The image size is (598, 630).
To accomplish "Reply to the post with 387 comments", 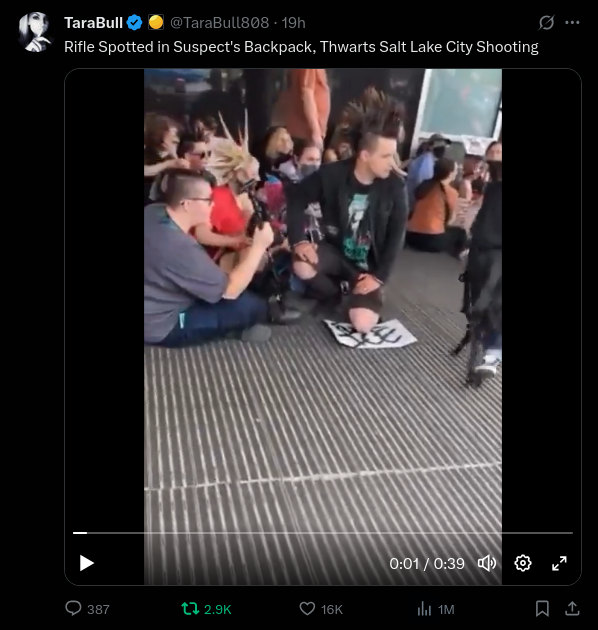I will pyautogui.click(x=87, y=609).
